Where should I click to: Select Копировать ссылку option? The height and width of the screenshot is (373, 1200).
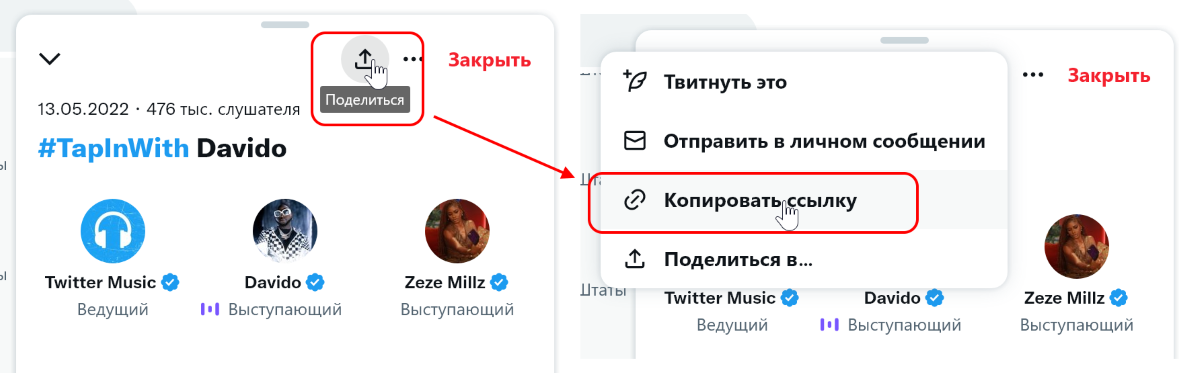(803, 200)
